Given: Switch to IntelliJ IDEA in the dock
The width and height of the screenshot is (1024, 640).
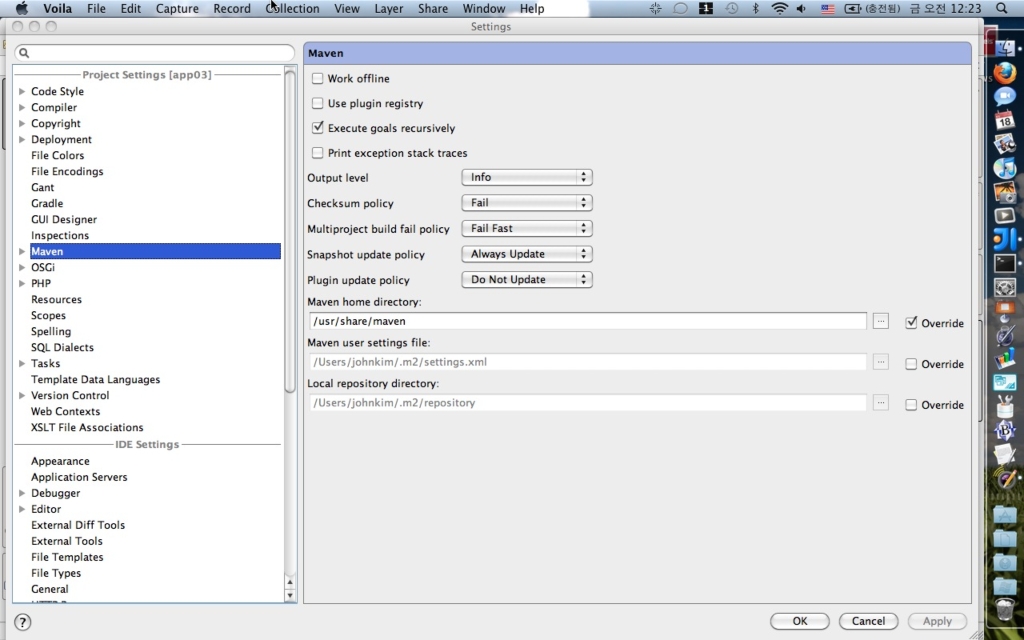Looking at the screenshot, I should (1005, 239).
